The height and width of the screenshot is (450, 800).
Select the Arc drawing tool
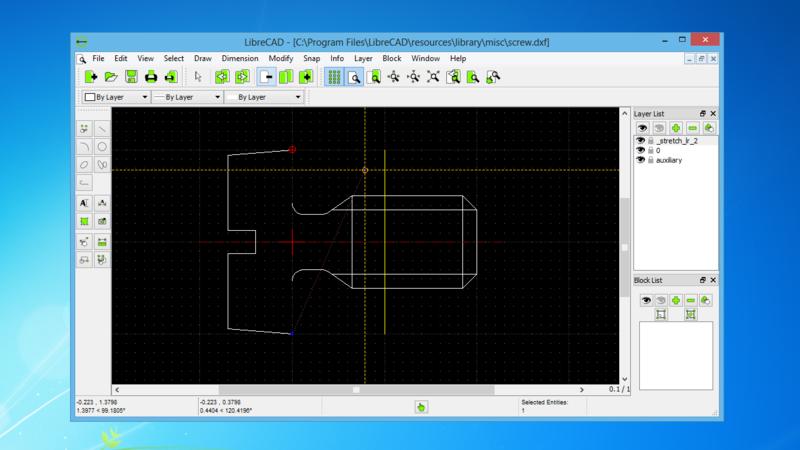tap(84, 146)
